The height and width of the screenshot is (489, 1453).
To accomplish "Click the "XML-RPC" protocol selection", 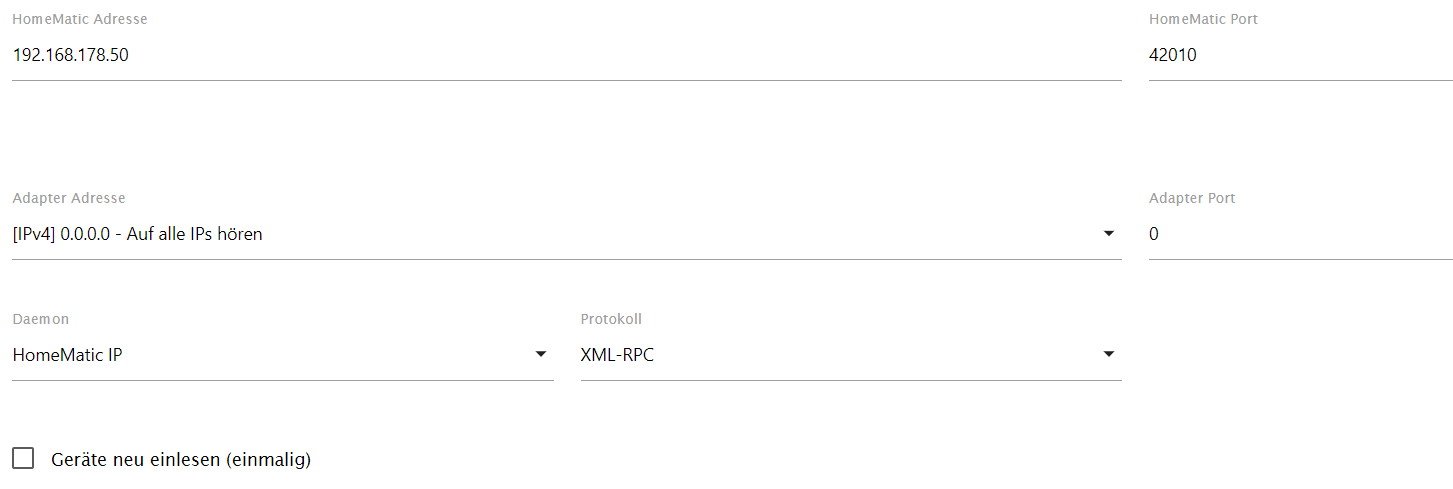I will 617,355.
